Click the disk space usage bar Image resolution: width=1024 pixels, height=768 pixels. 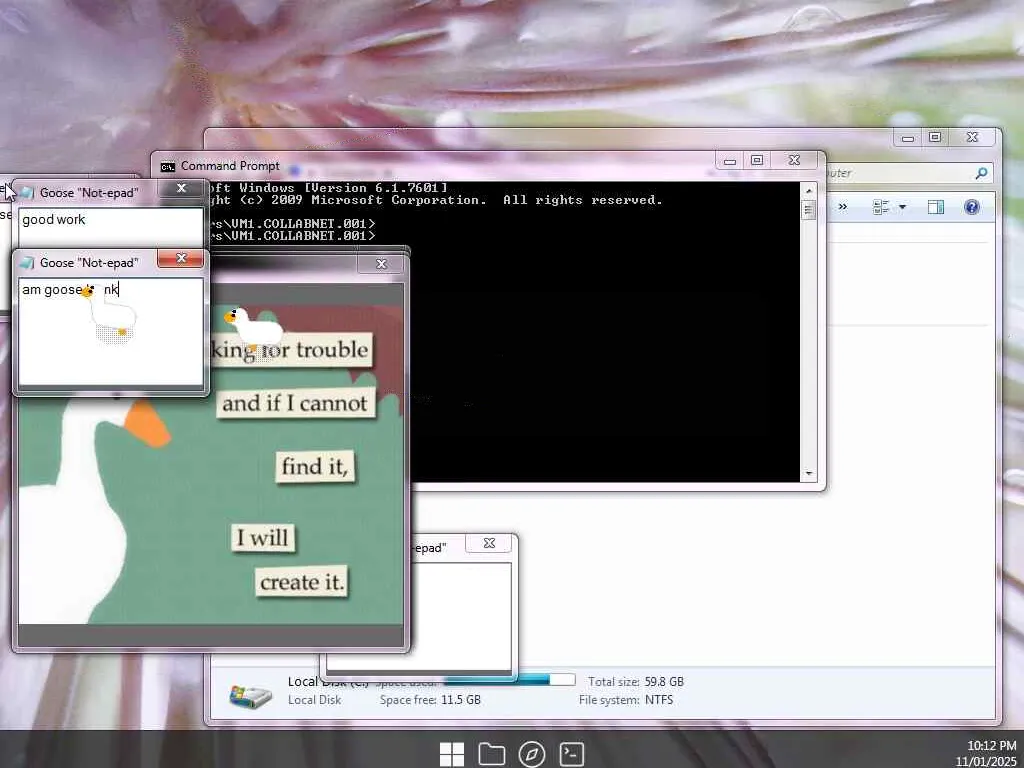[509, 679]
